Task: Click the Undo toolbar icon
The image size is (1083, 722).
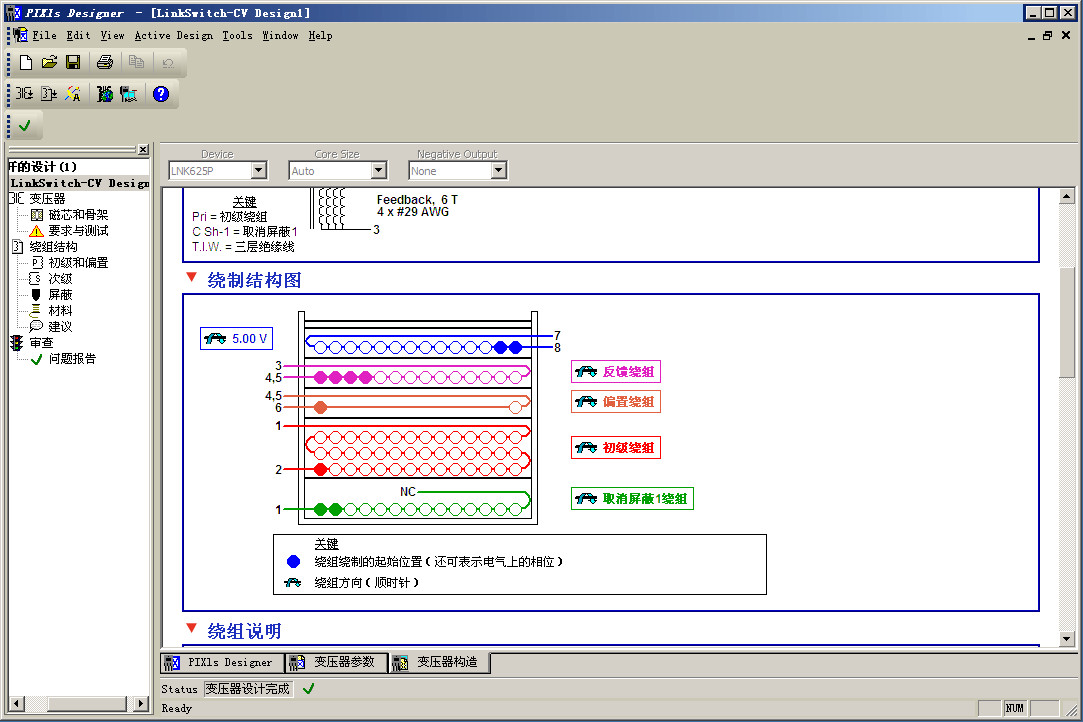Action: (x=168, y=63)
